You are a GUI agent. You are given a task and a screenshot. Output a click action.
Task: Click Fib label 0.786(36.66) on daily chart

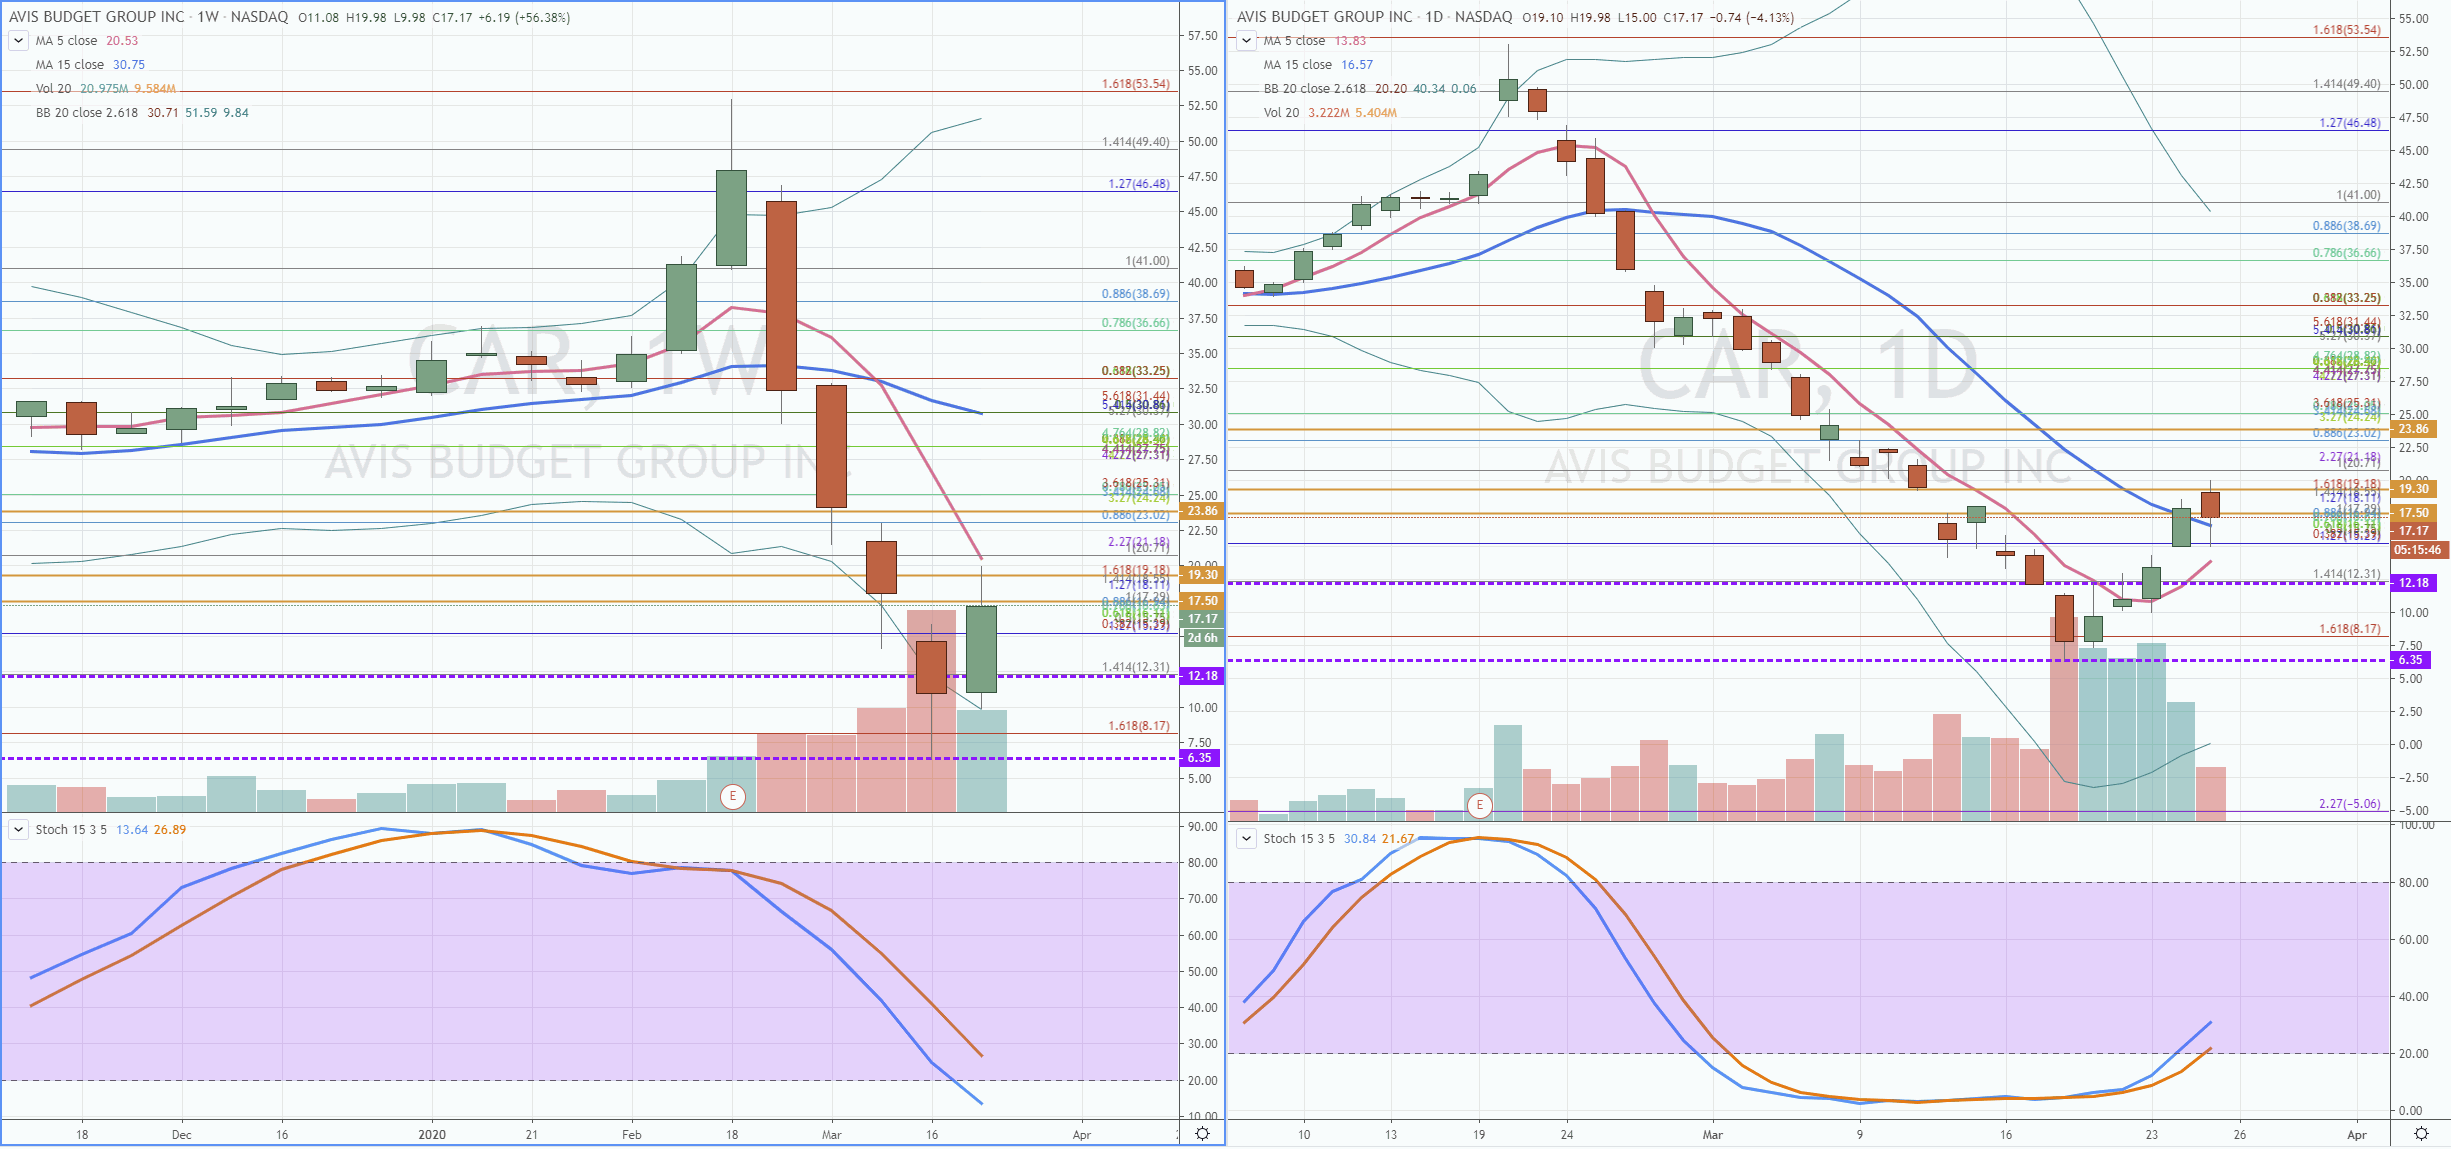(x=2346, y=253)
